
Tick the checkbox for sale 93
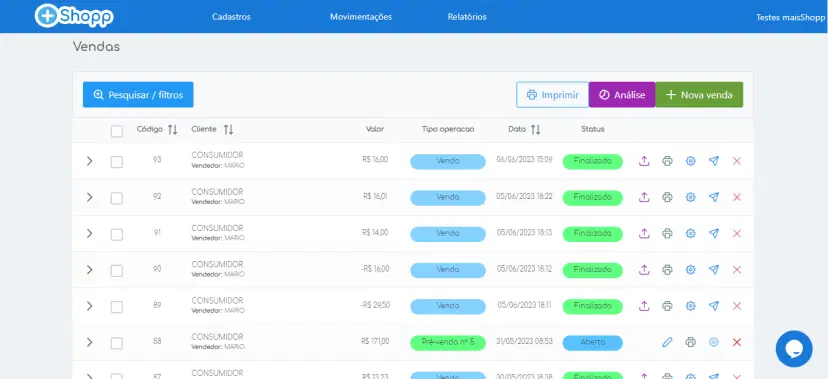click(x=117, y=162)
